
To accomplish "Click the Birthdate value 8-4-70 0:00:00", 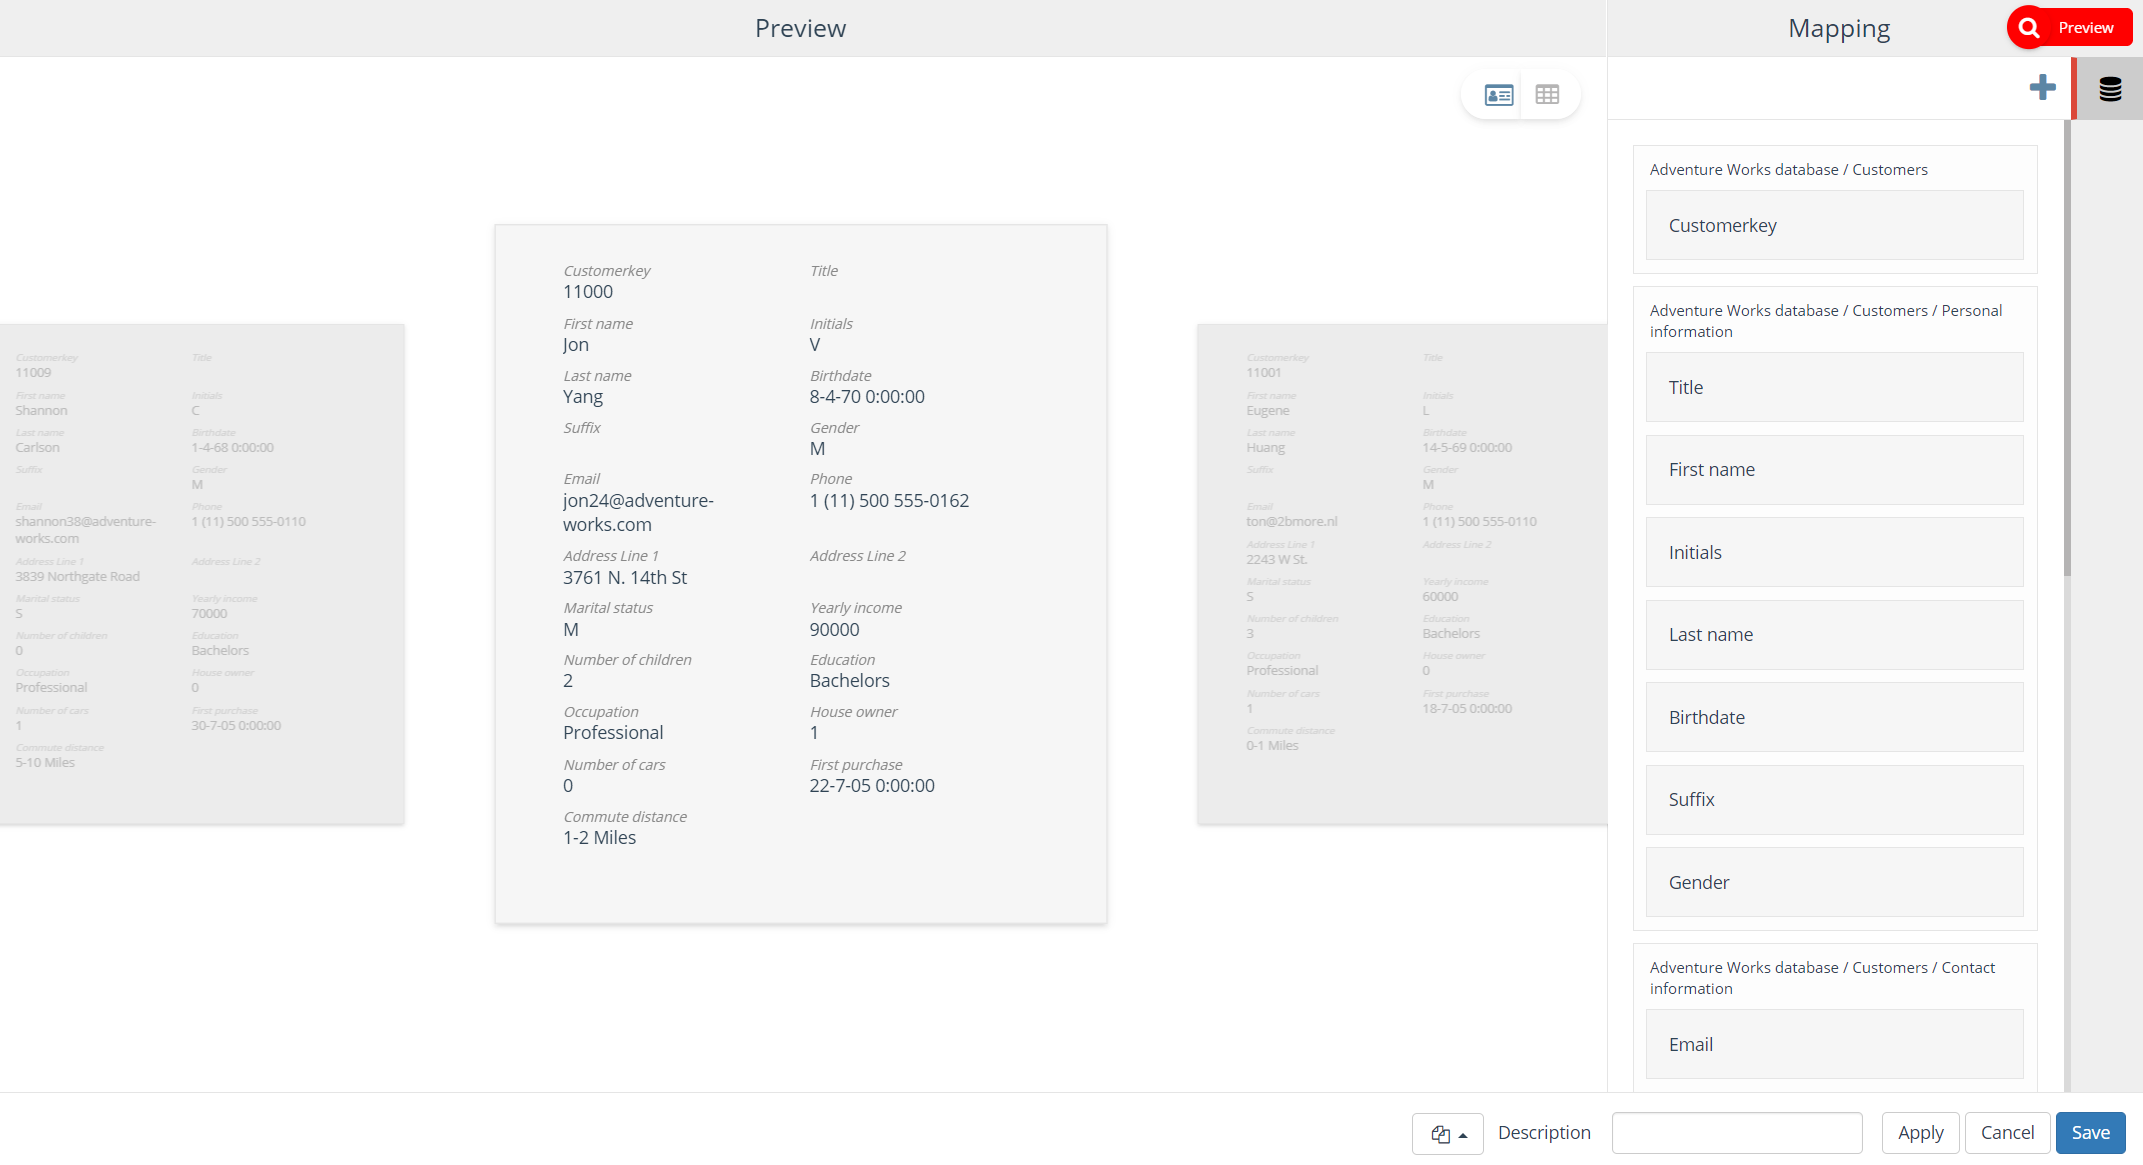I will pyautogui.click(x=867, y=397).
